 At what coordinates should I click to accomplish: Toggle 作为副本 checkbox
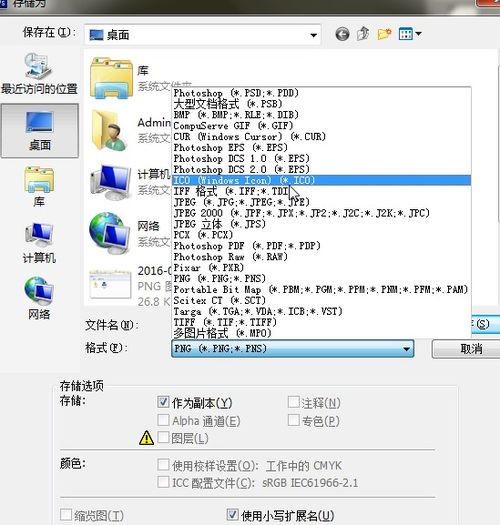pos(163,402)
